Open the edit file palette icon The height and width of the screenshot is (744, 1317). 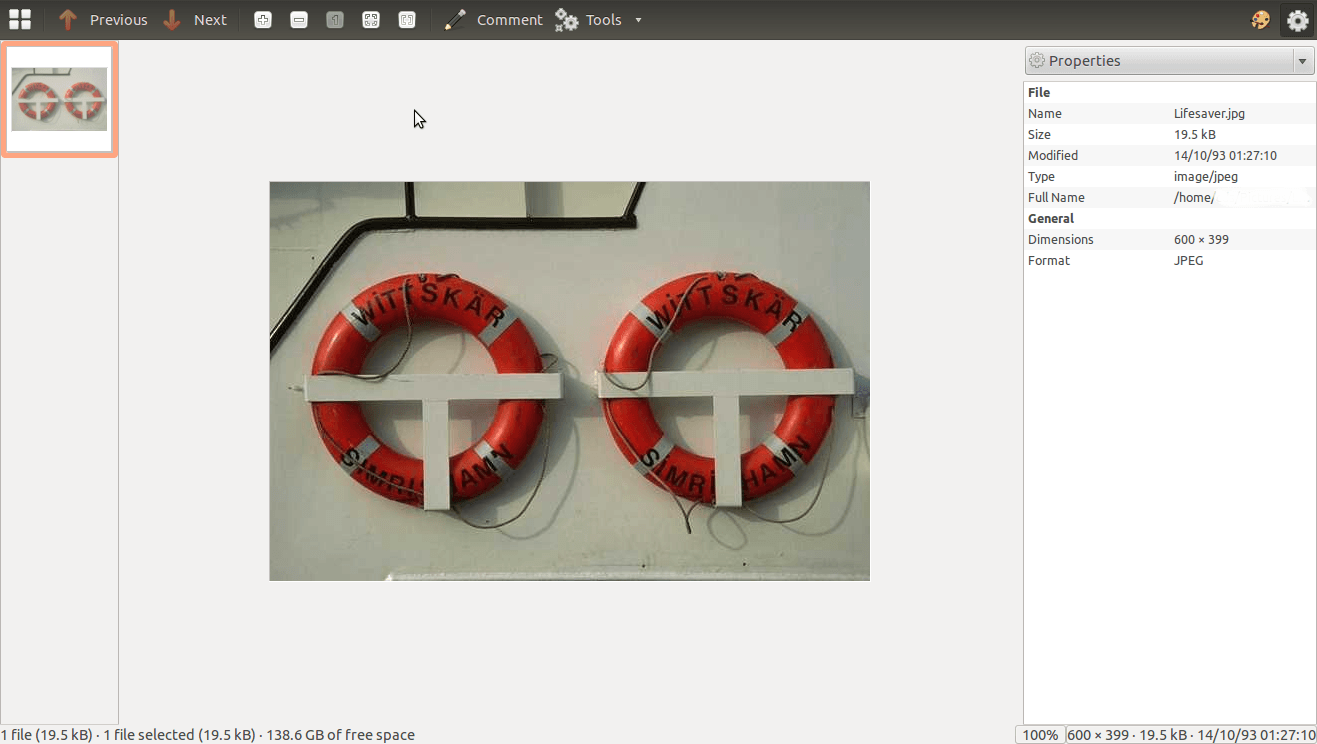click(1261, 20)
